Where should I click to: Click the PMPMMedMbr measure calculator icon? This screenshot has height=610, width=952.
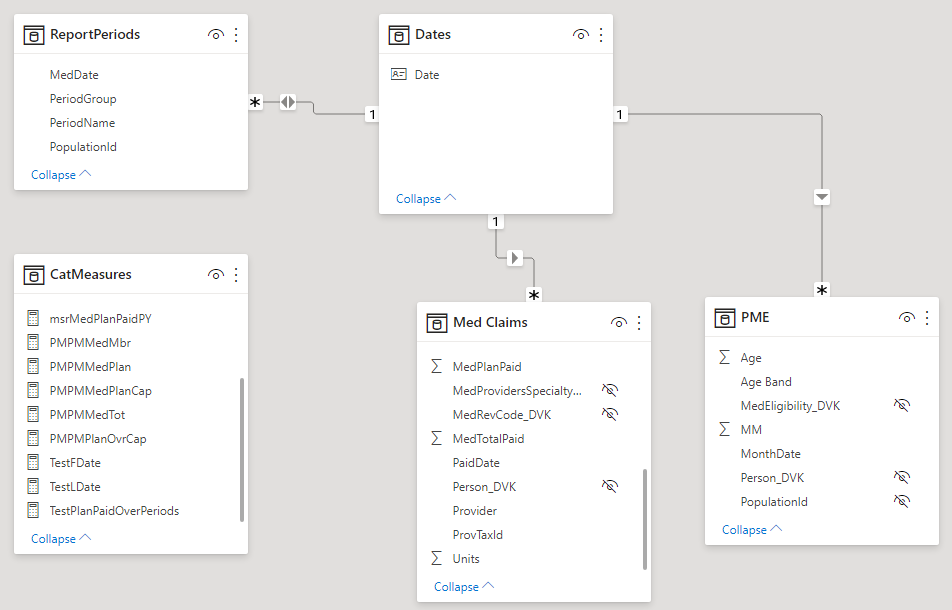coord(33,342)
